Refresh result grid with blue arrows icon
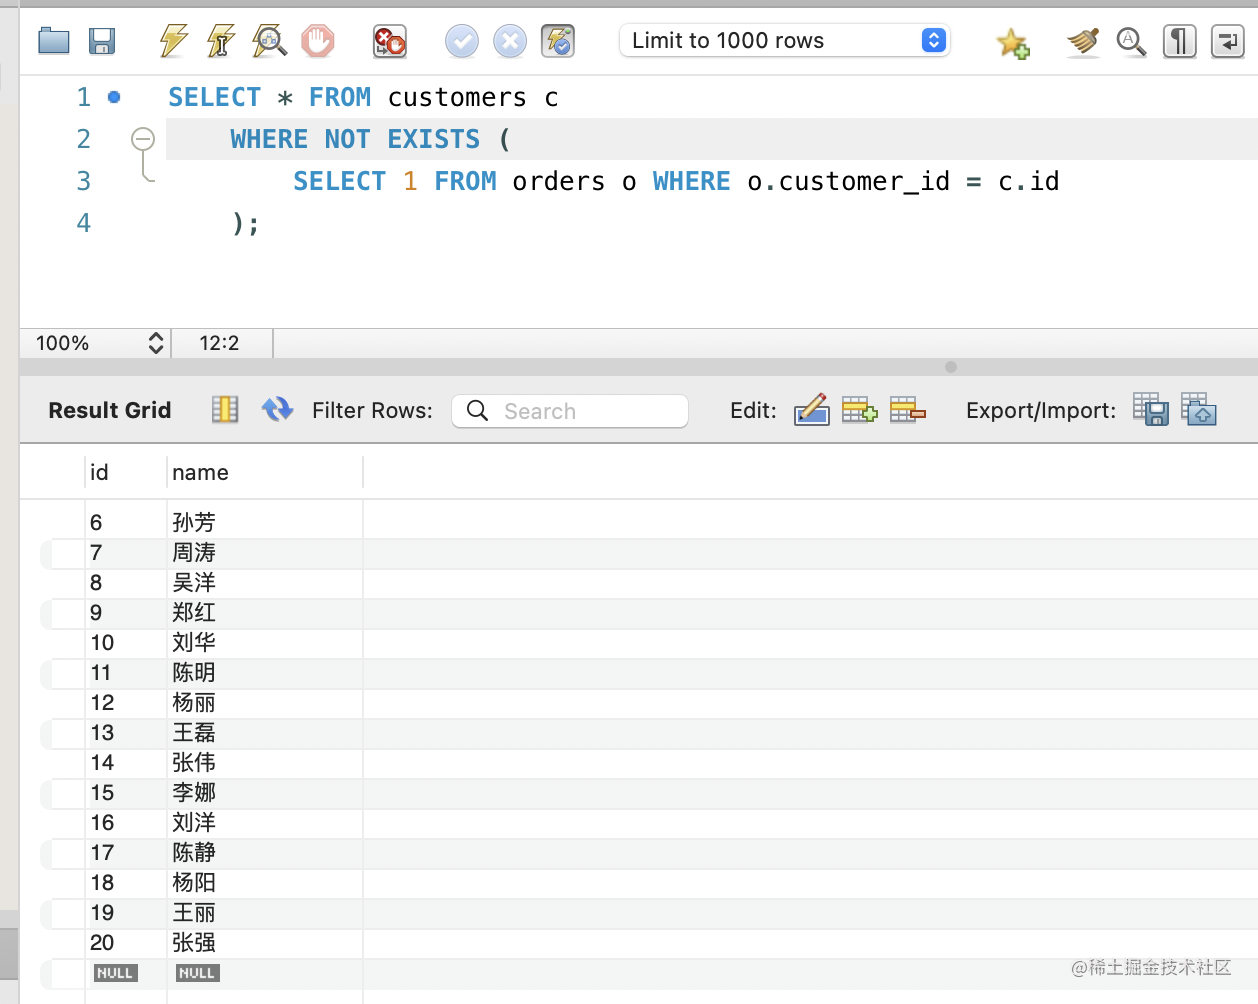Viewport: 1258px width, 1004px height. tap(277, 410)
